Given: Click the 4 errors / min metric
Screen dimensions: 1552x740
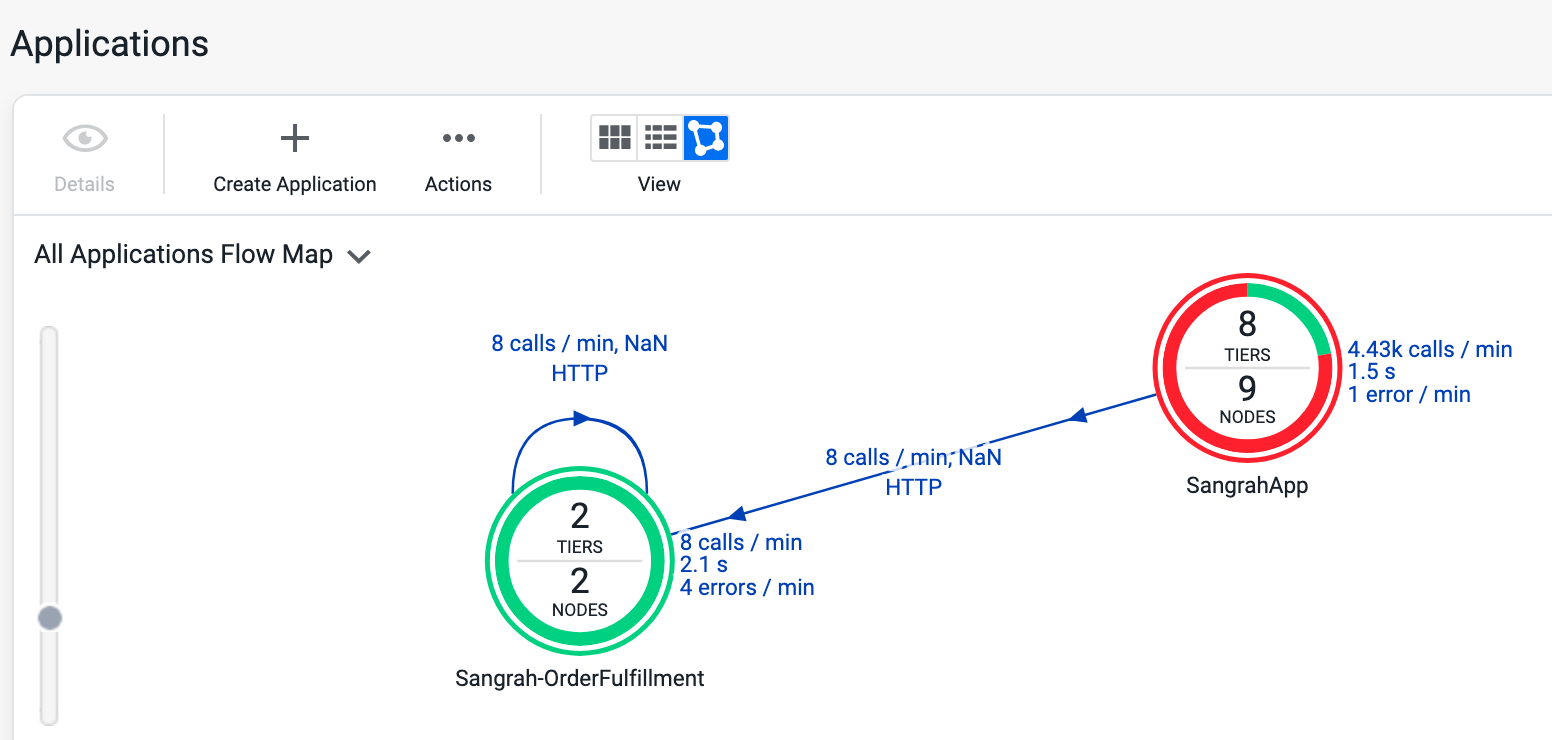Looking at the screenshot, I should click(x=747, y=588).
